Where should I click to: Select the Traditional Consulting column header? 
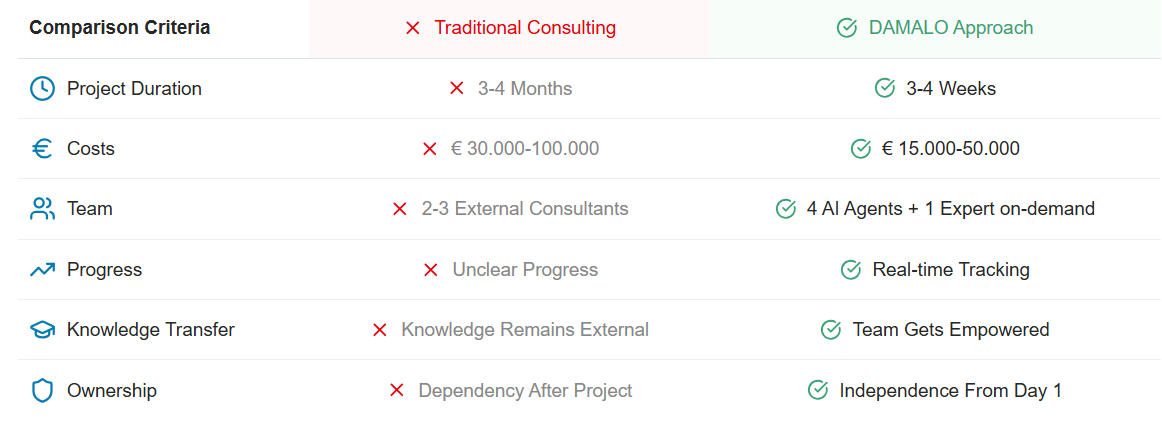pyautogui.click(x=525, y=28)
